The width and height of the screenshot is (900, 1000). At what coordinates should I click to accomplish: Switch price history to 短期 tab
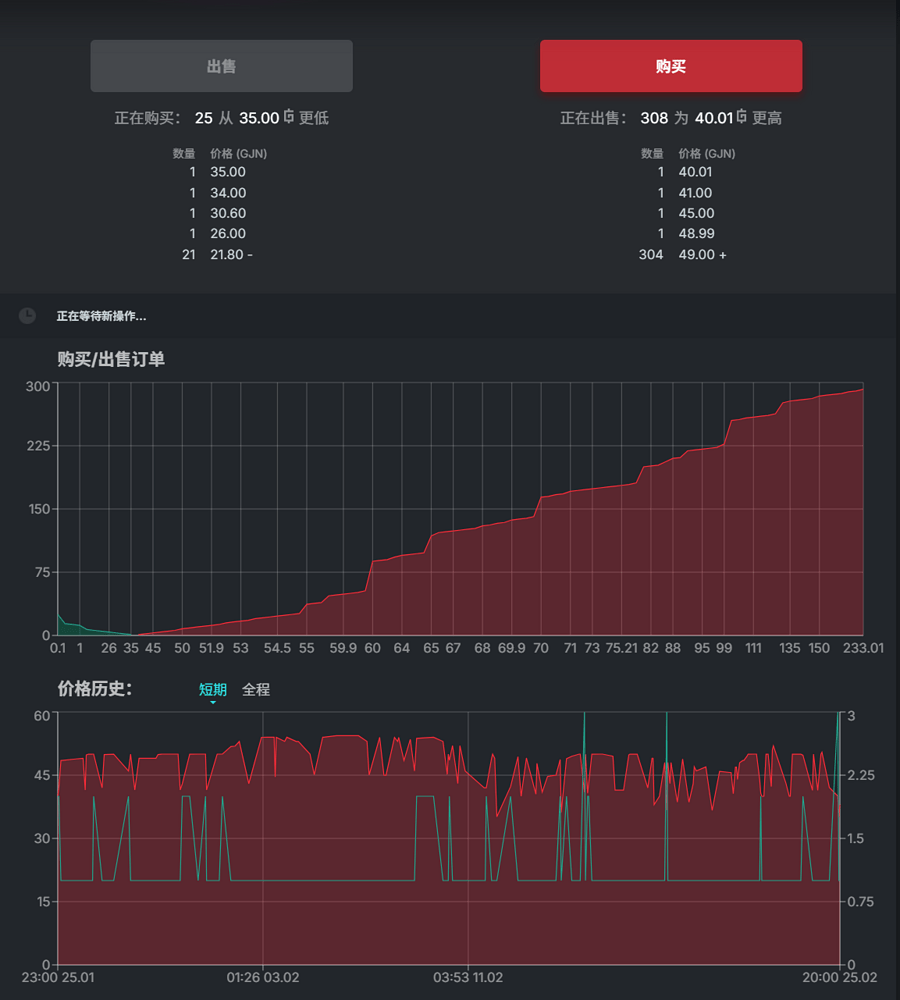(213, 689)
